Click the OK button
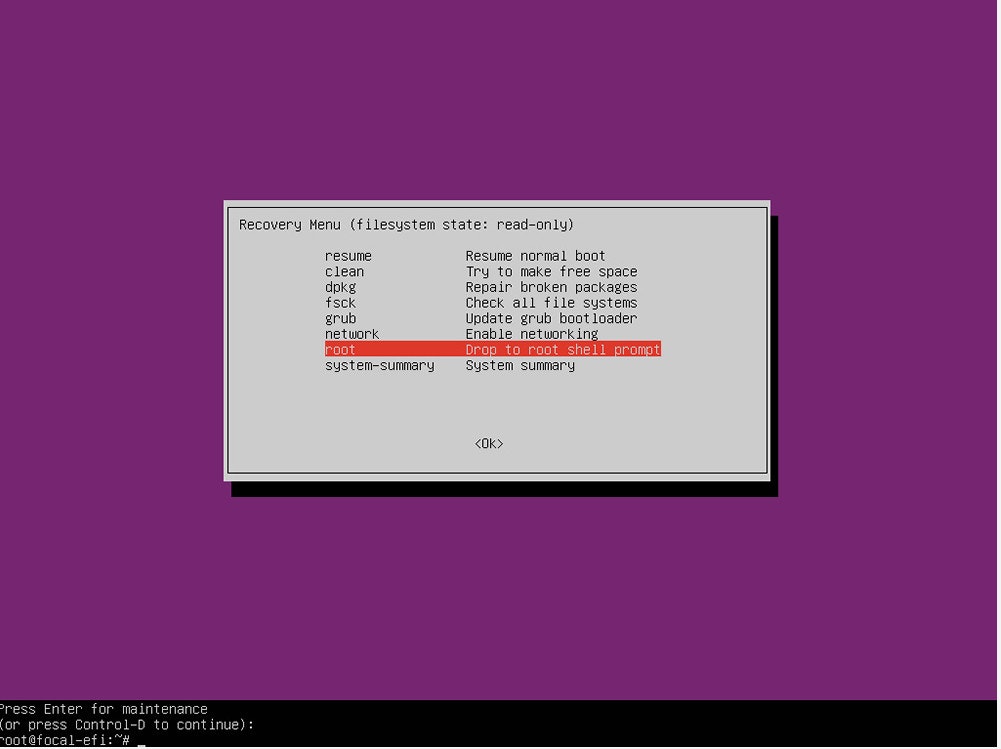This screenshot has height=749, width=1001. click(x=488, y=443)
